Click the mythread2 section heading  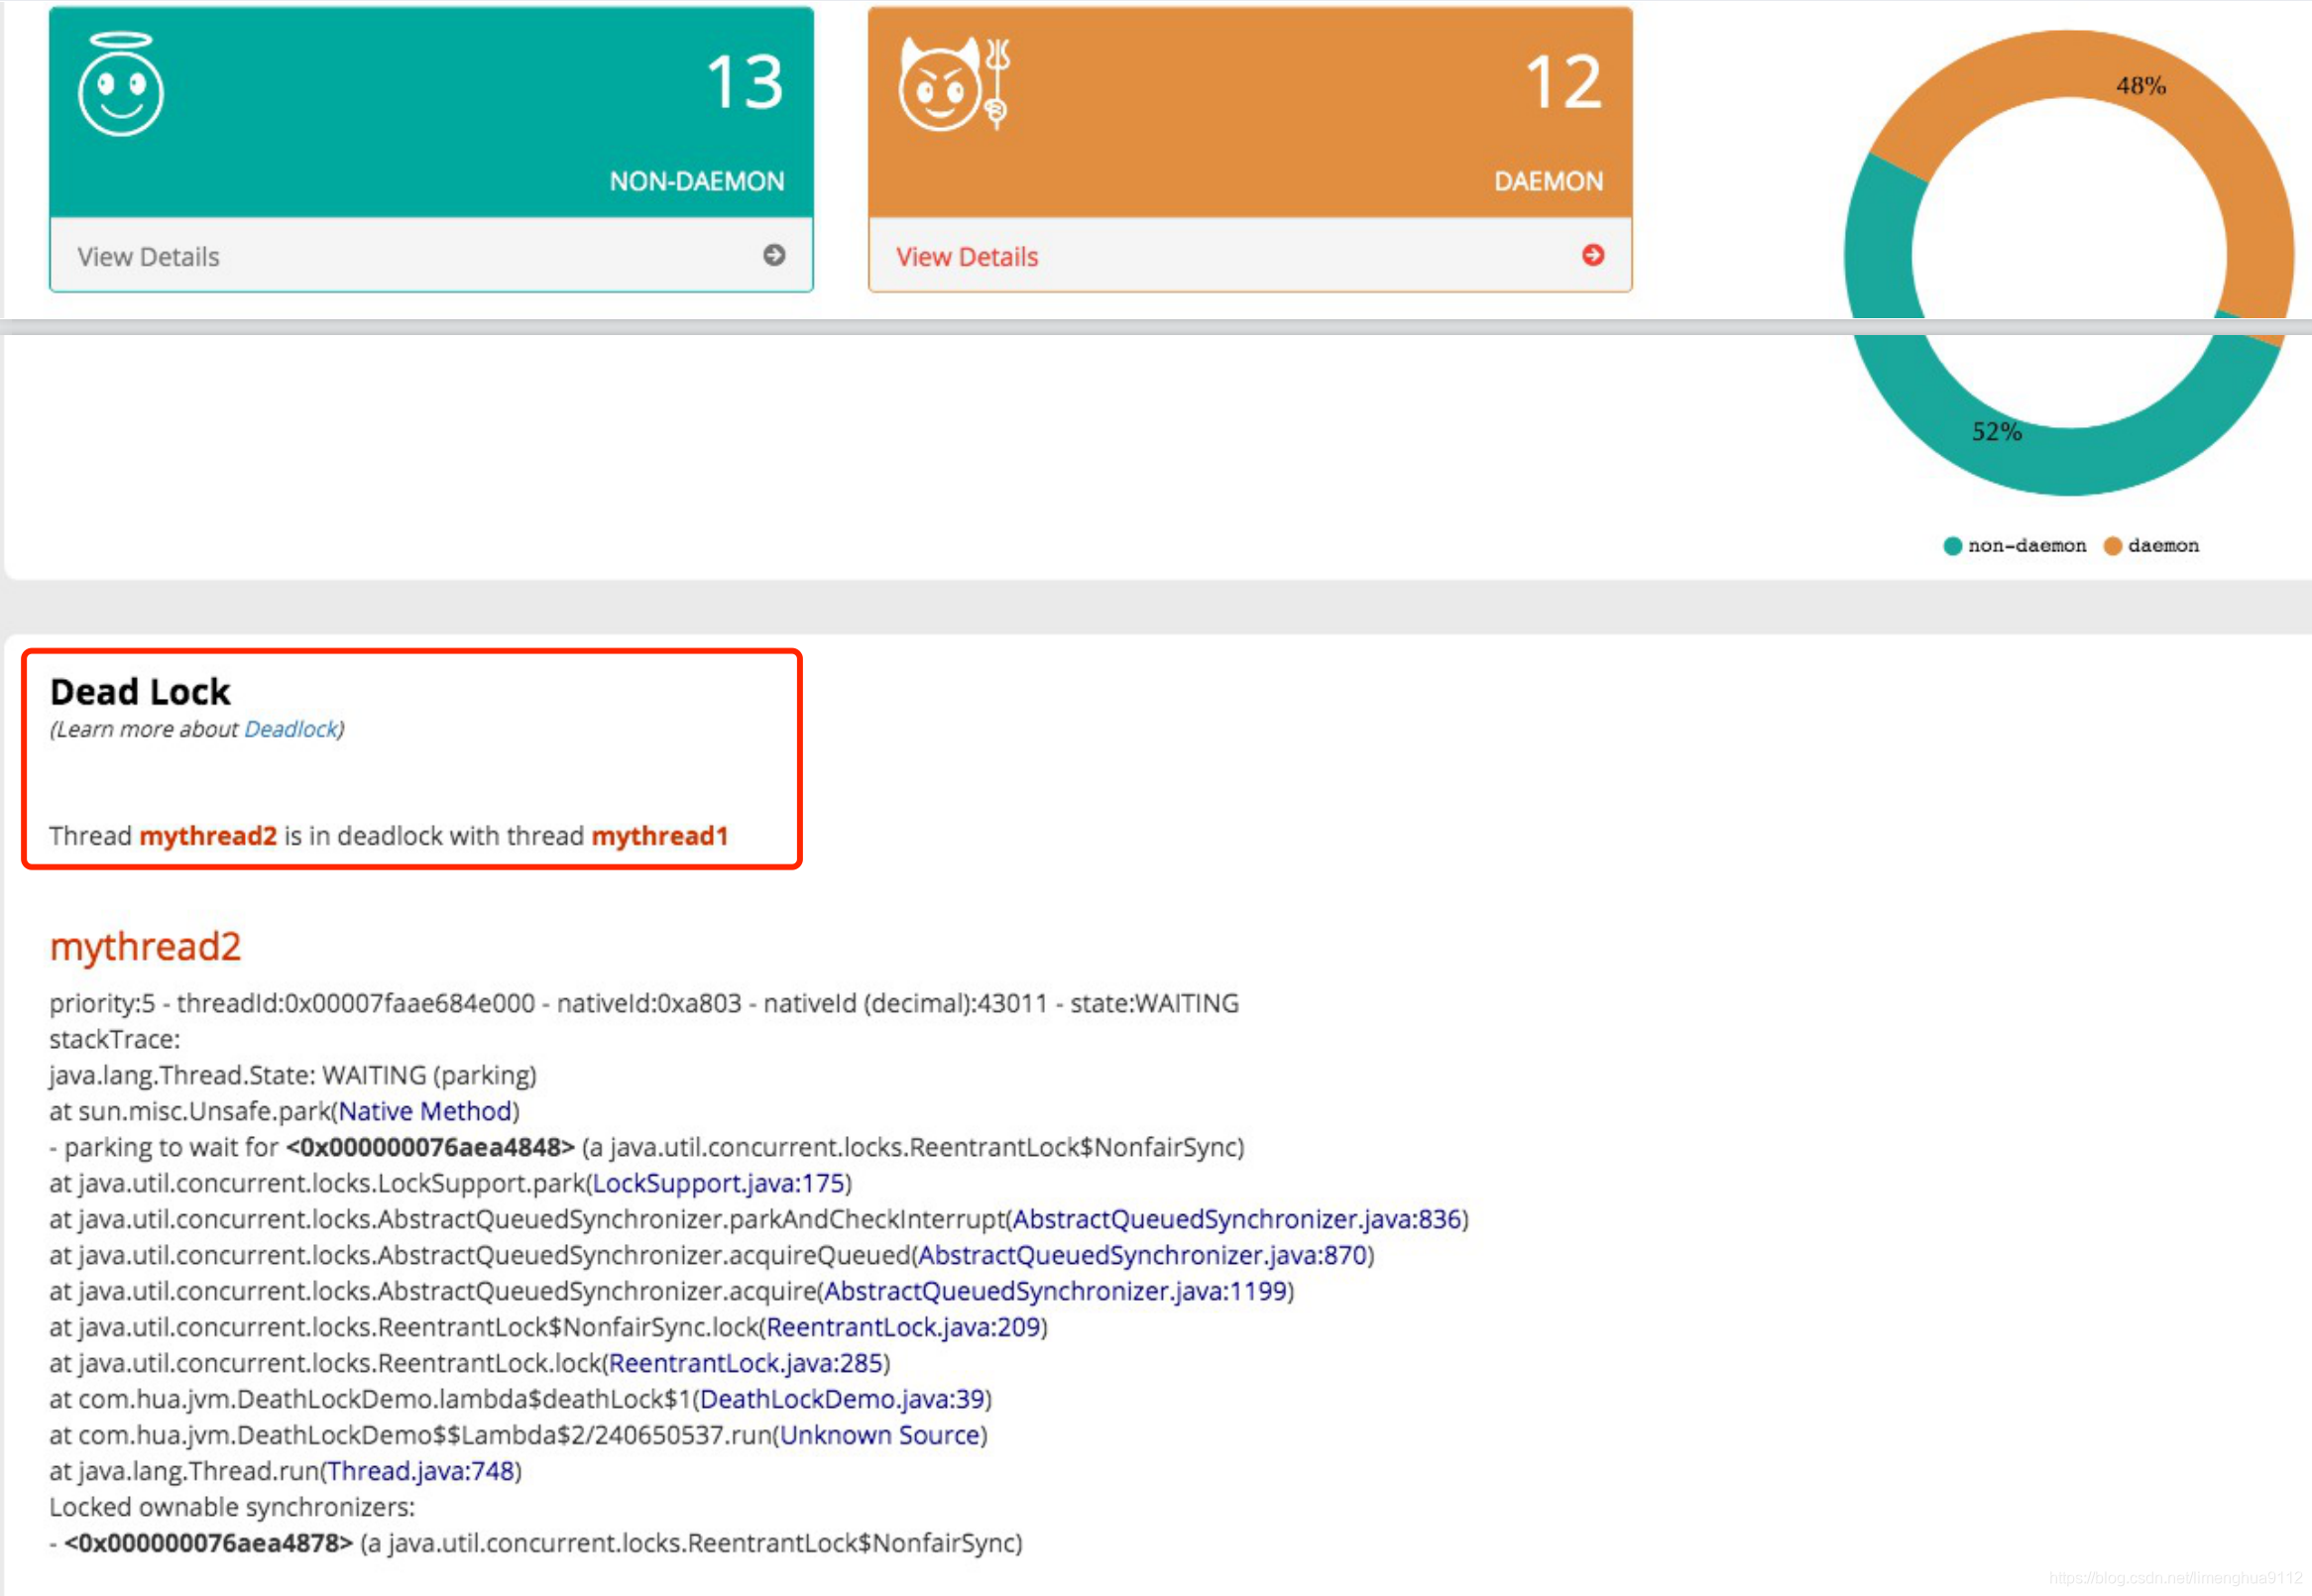point(145,946)
